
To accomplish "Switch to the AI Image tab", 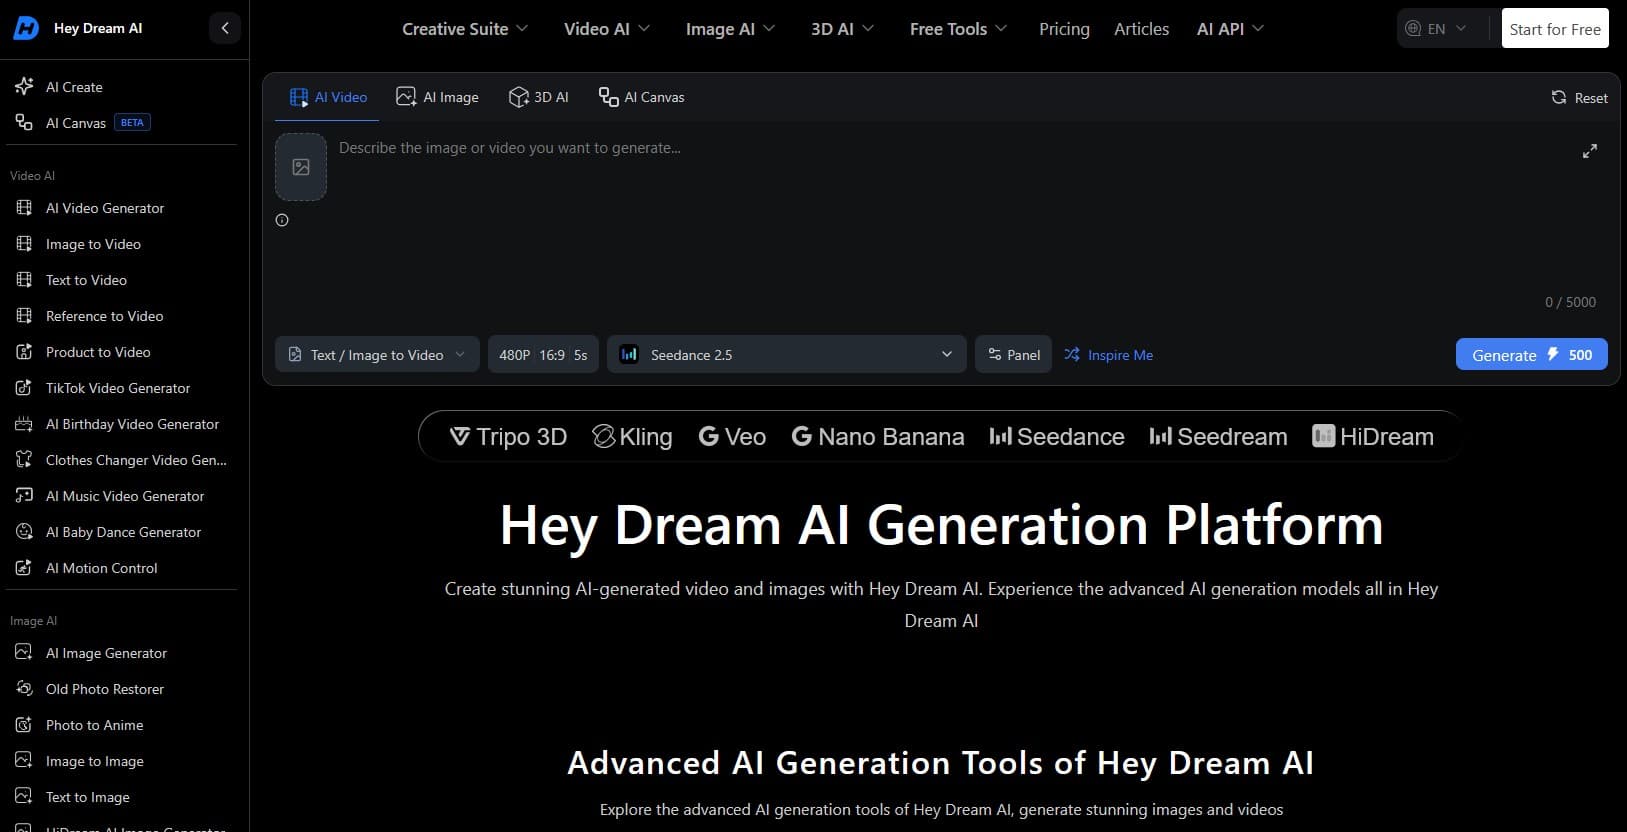I will click(437, 97).
